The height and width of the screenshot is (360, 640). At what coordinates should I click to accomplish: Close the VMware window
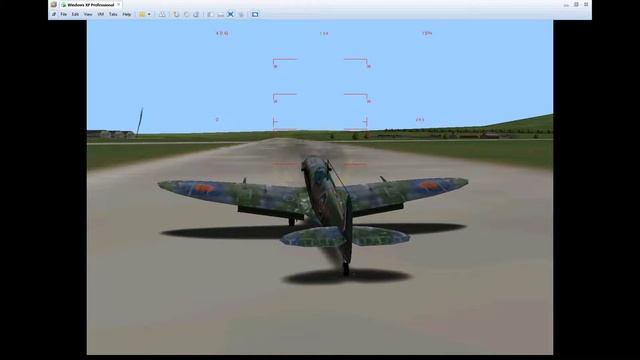coord(586,4)
